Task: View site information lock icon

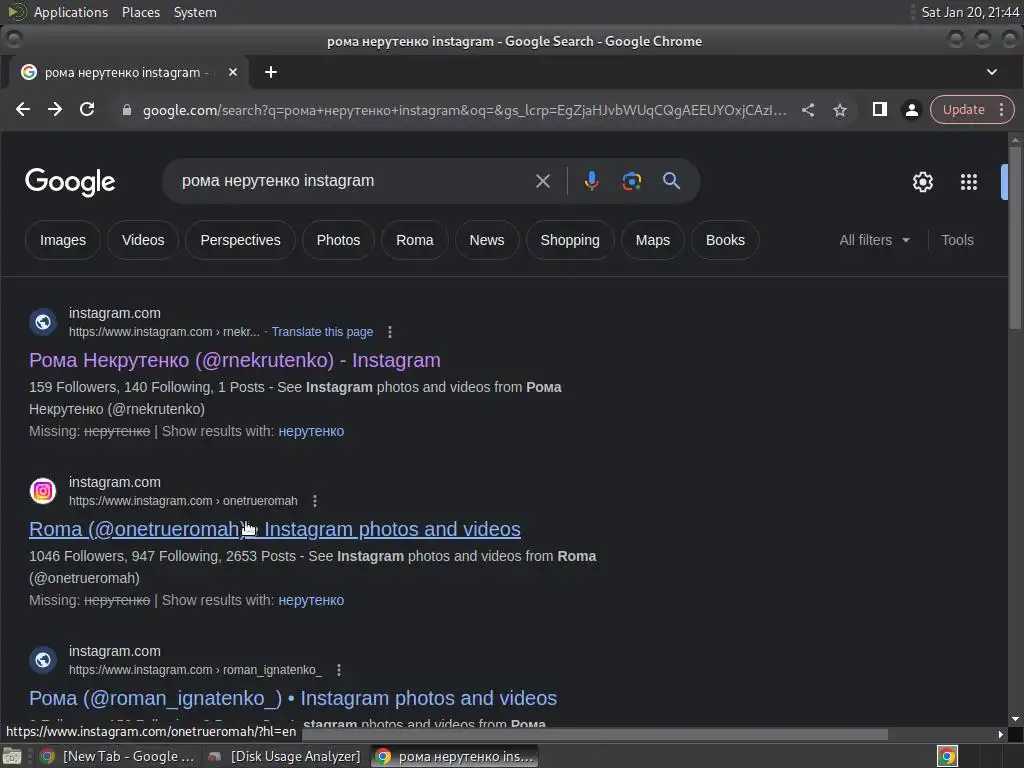Action: click(x=127, y=110)
